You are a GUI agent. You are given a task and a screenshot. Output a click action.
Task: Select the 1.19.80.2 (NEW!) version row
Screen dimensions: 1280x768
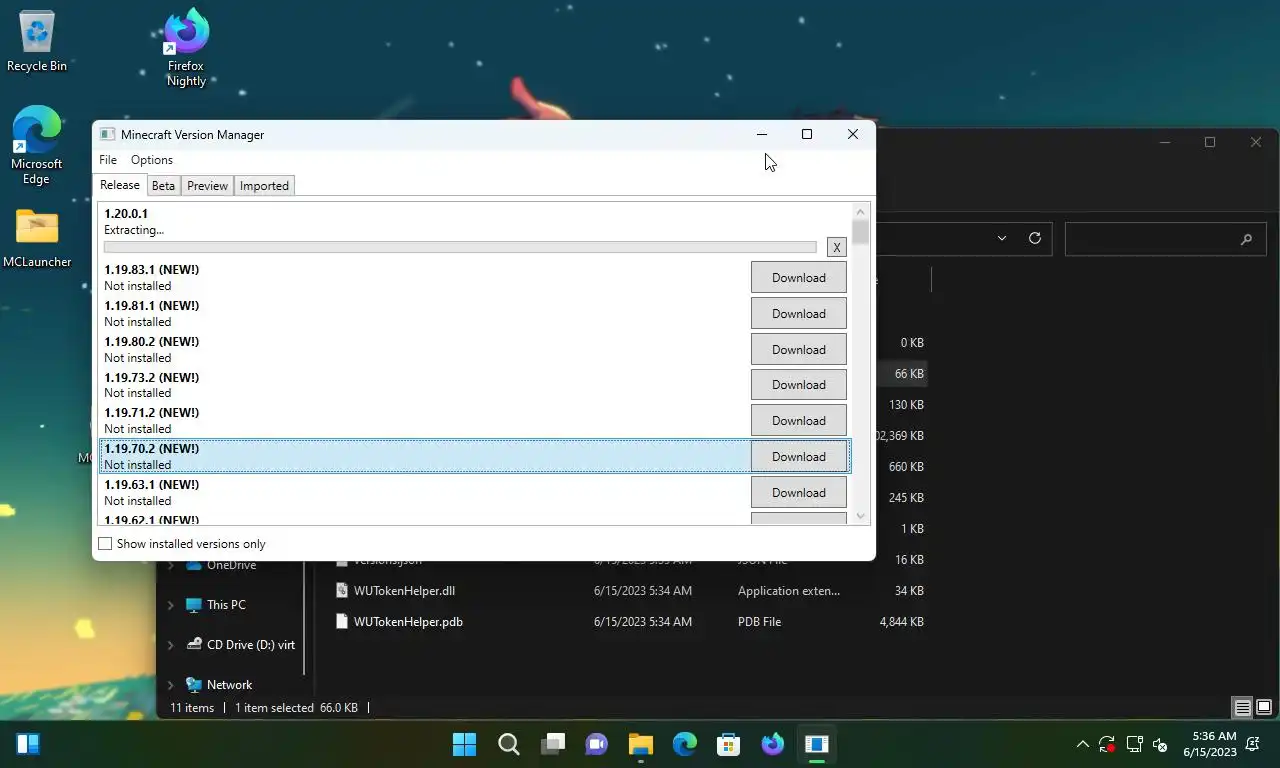coord(475,349)
